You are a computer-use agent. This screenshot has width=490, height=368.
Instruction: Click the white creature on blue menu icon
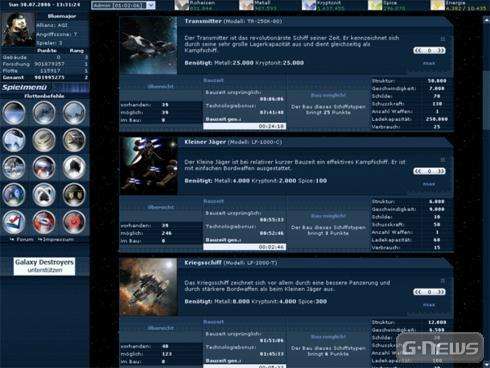(14, 140)
